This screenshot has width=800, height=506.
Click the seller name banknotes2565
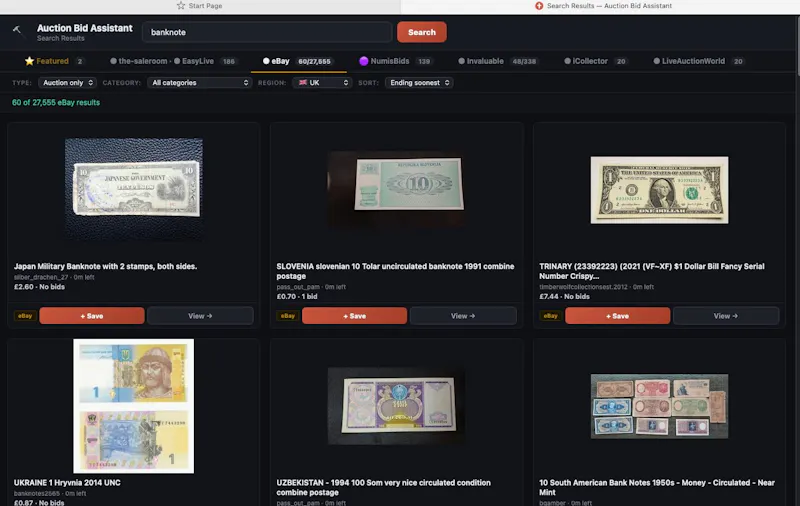[37, 493]
